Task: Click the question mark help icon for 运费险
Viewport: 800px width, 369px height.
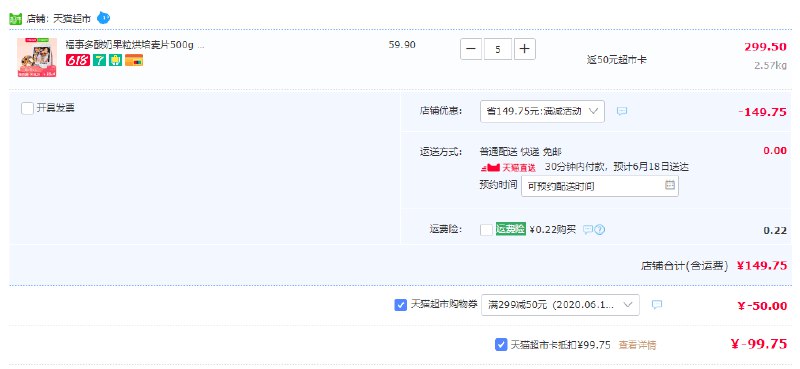Action: click(599, 230)
